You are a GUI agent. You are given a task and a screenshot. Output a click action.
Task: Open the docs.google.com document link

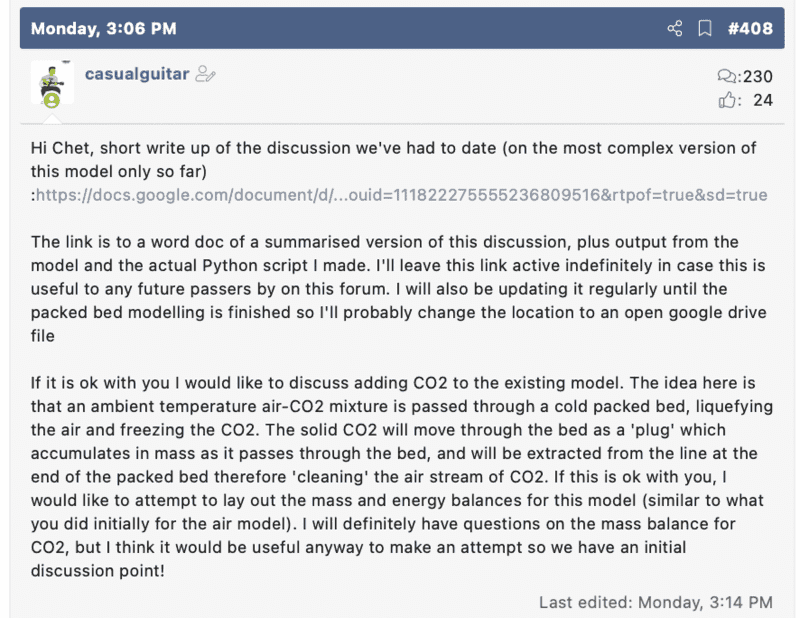pos(401,195)
